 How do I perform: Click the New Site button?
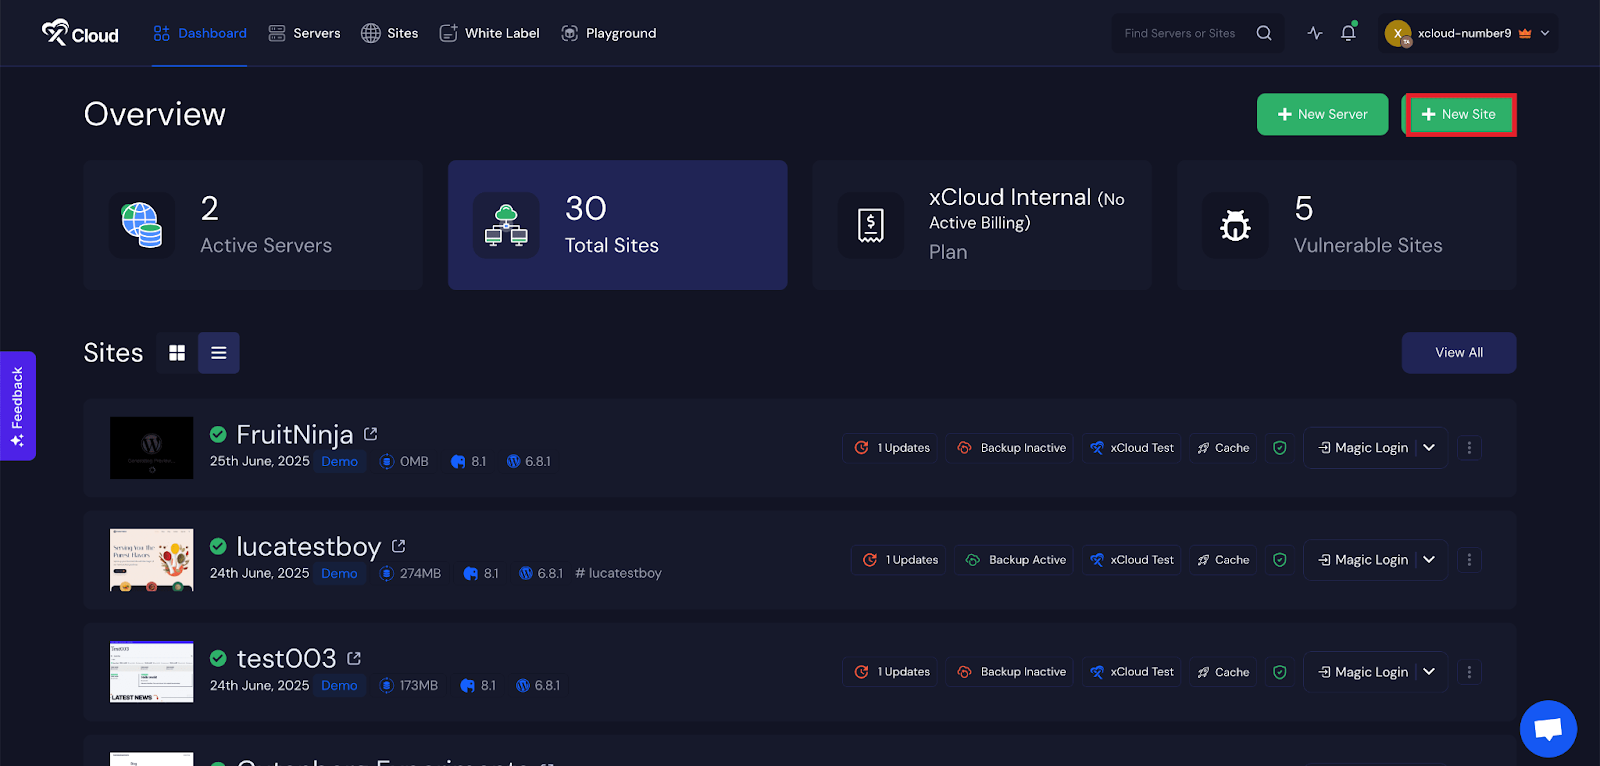click(x=1459, y=114)
